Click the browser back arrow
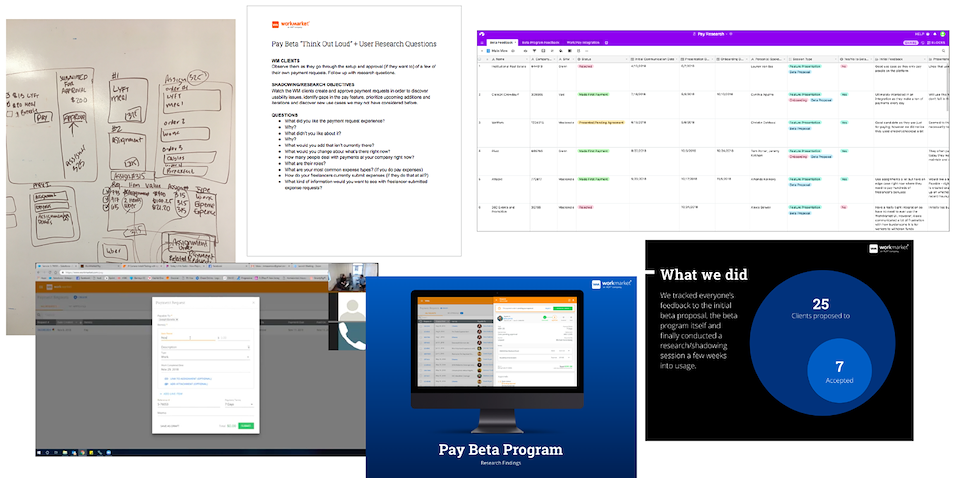Image resolution: width=960 pixels, height=478 pixels. [x=38, y=272]
